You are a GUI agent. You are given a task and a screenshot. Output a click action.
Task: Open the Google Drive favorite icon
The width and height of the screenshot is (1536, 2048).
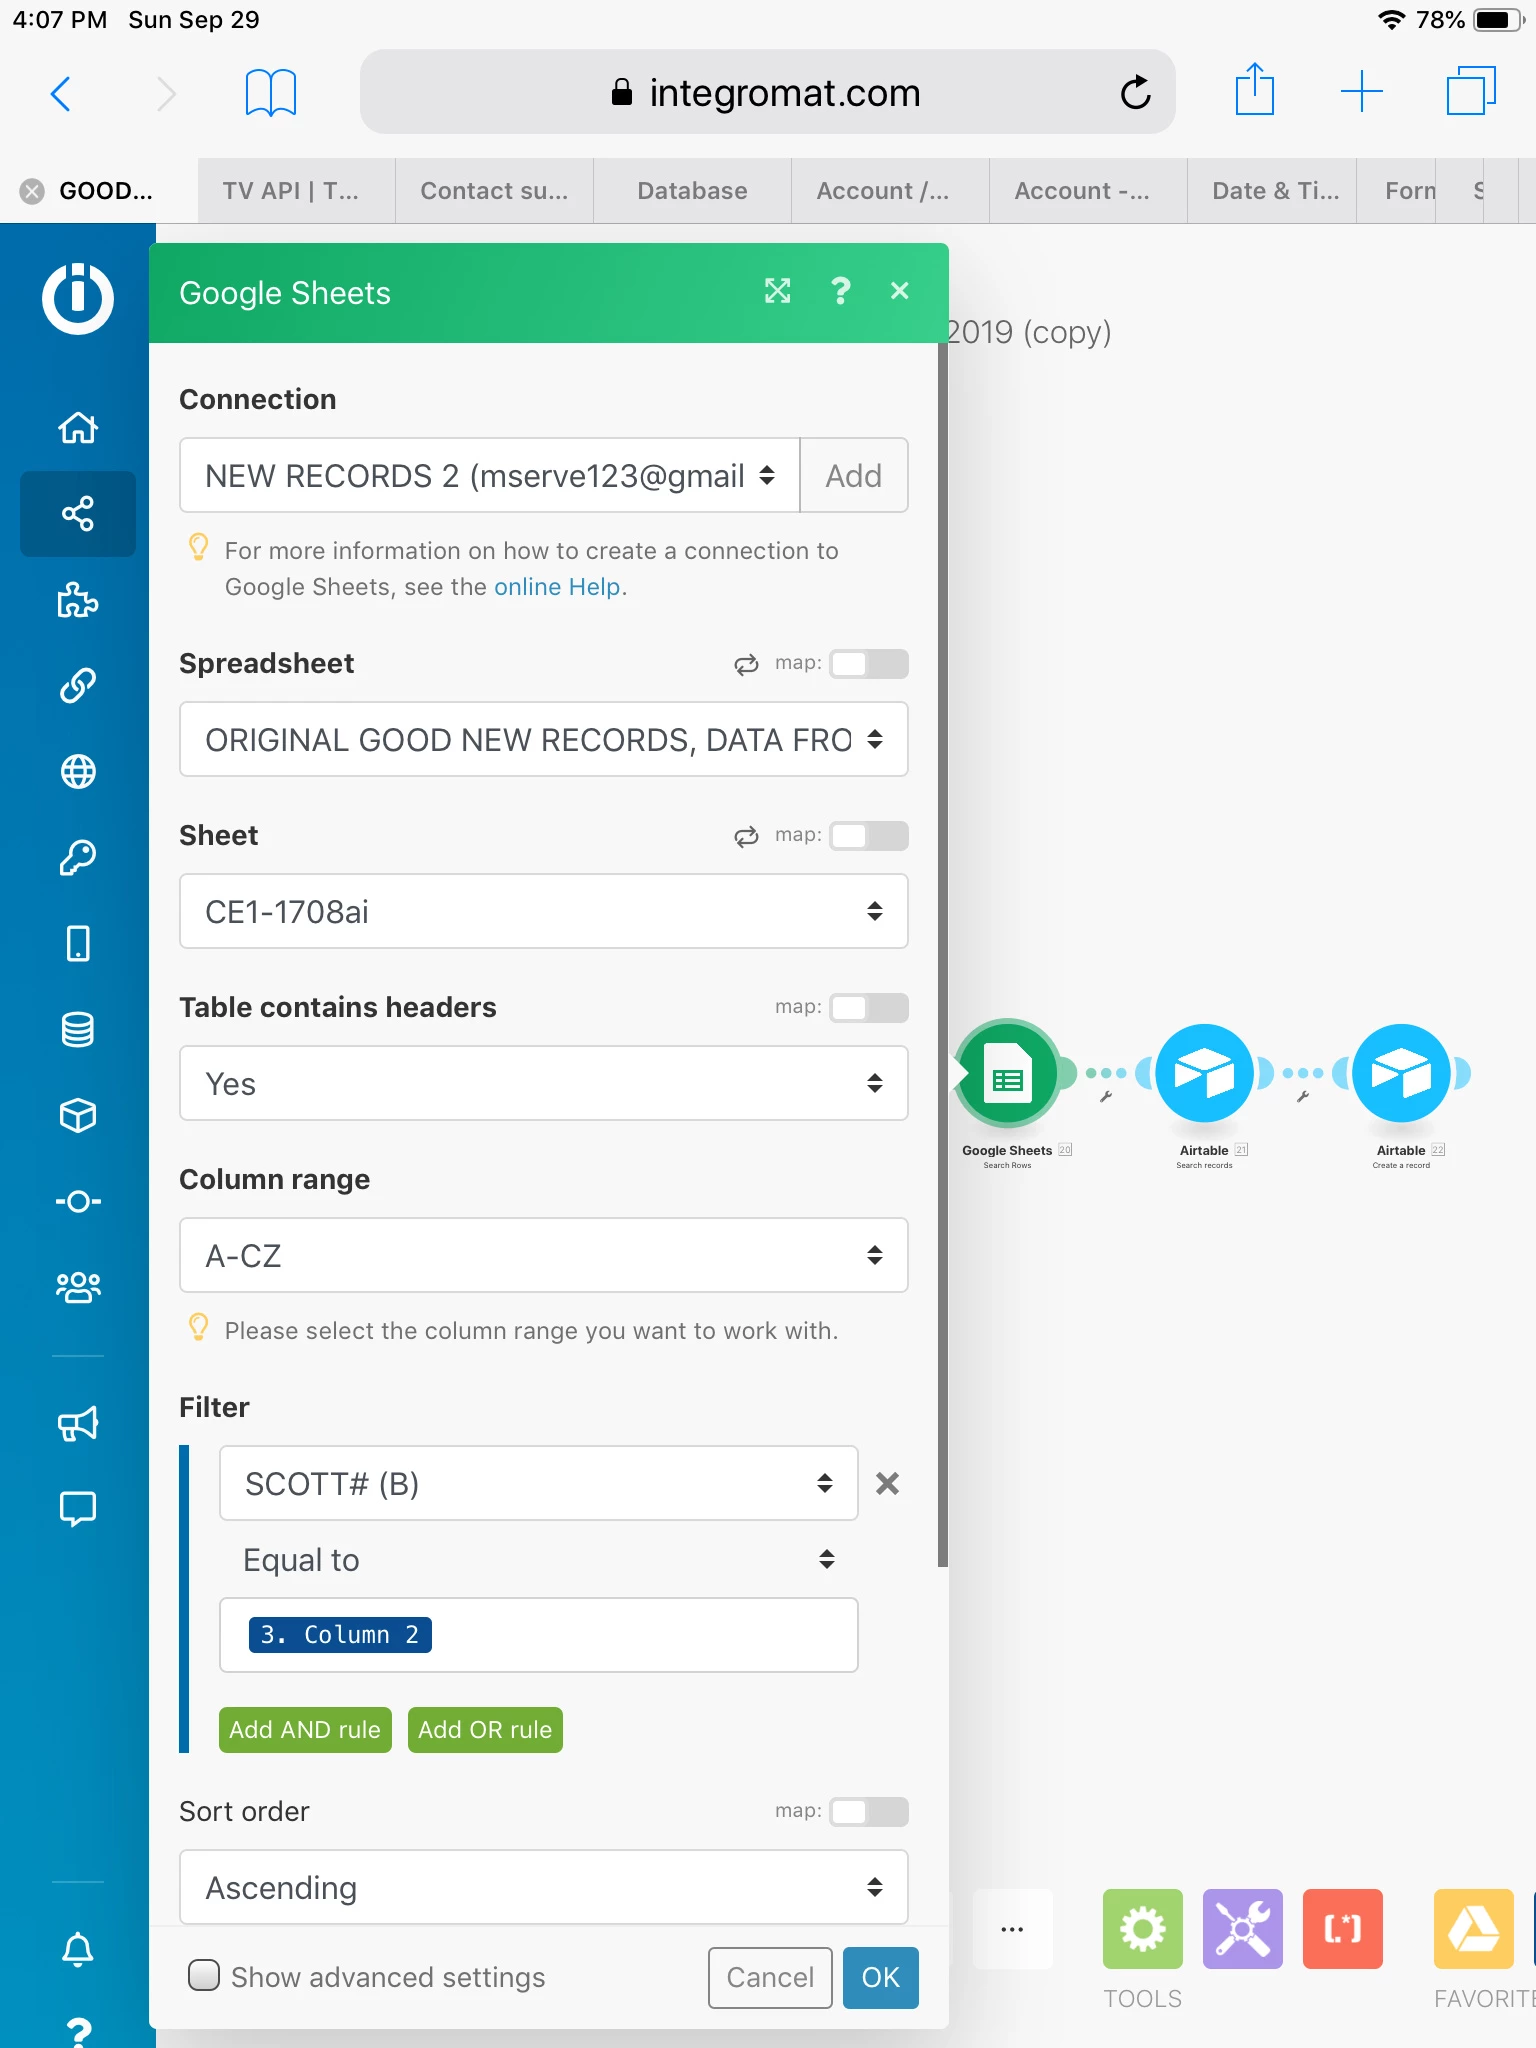click(1473, 1929)
